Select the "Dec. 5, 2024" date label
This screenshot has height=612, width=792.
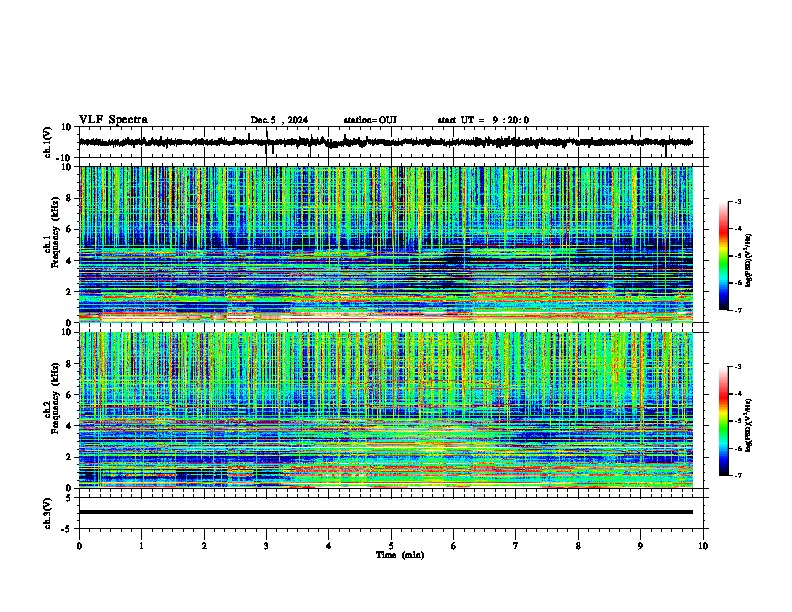[279, 120]
